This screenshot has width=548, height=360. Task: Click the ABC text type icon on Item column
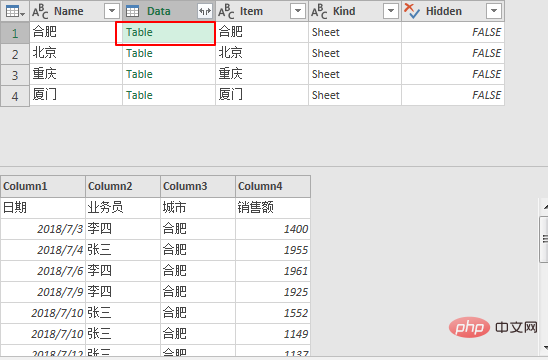226,12
